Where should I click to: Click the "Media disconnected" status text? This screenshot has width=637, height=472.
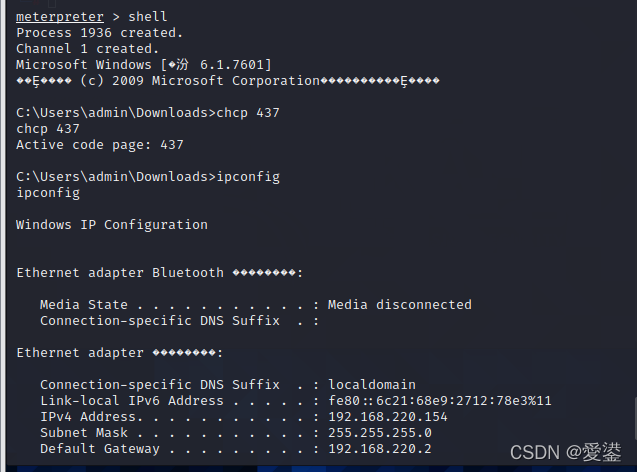(400, 305)
